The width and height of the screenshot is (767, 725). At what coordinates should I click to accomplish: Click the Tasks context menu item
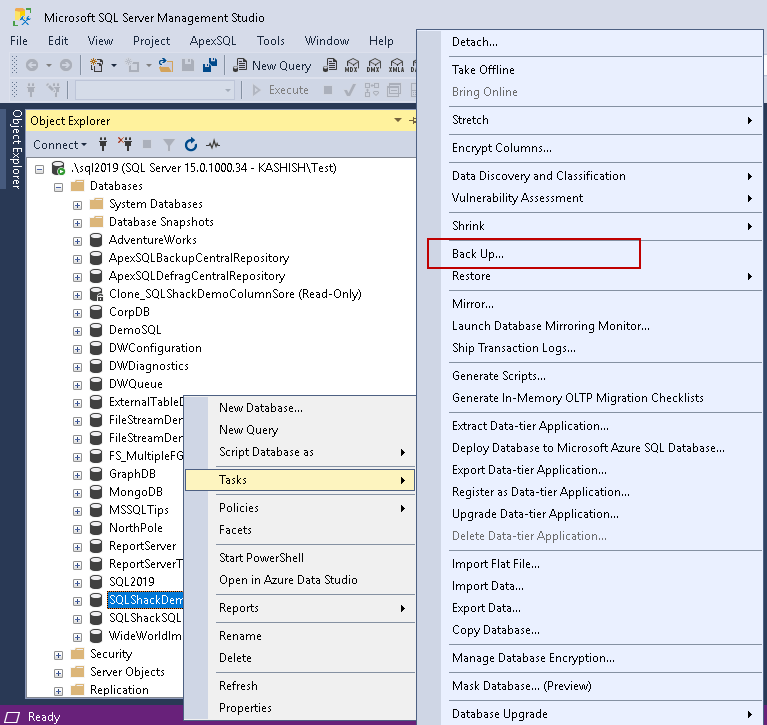click(x=300, y=480)
